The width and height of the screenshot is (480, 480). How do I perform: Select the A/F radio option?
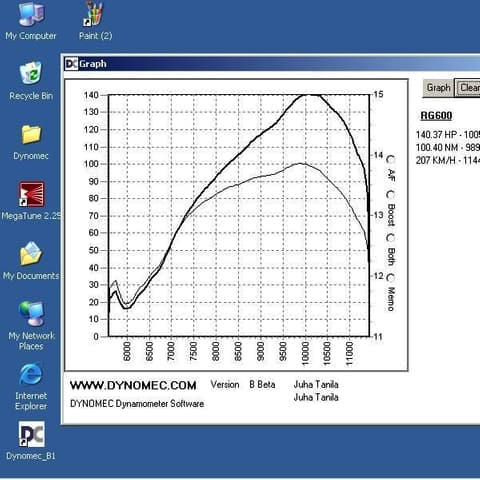click(x=391, y=159)
